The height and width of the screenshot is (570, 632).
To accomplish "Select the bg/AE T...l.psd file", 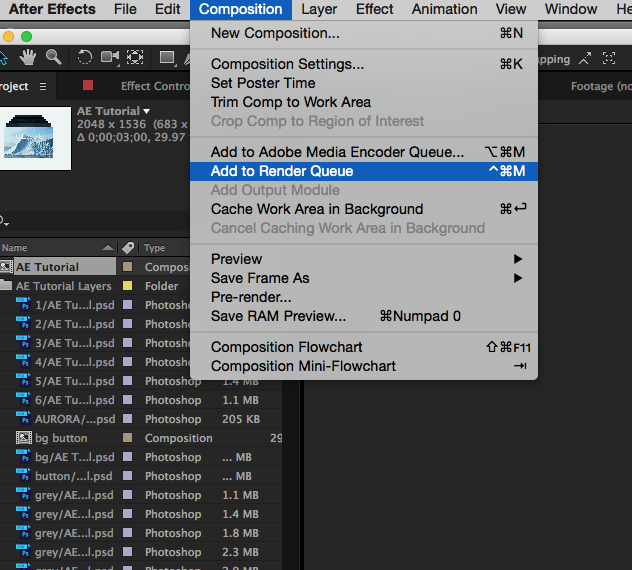I will click(75, 457).
